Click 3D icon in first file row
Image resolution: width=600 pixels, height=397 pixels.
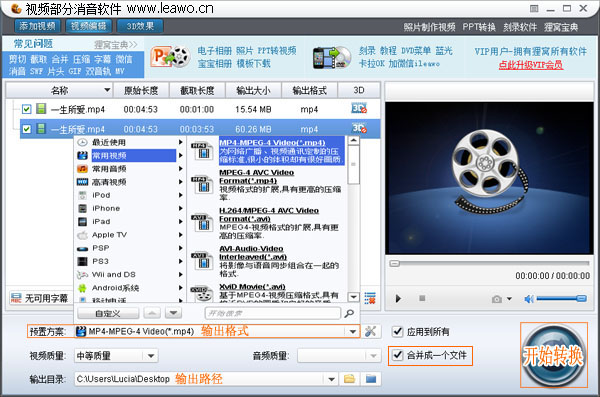(x=359, y=108)
